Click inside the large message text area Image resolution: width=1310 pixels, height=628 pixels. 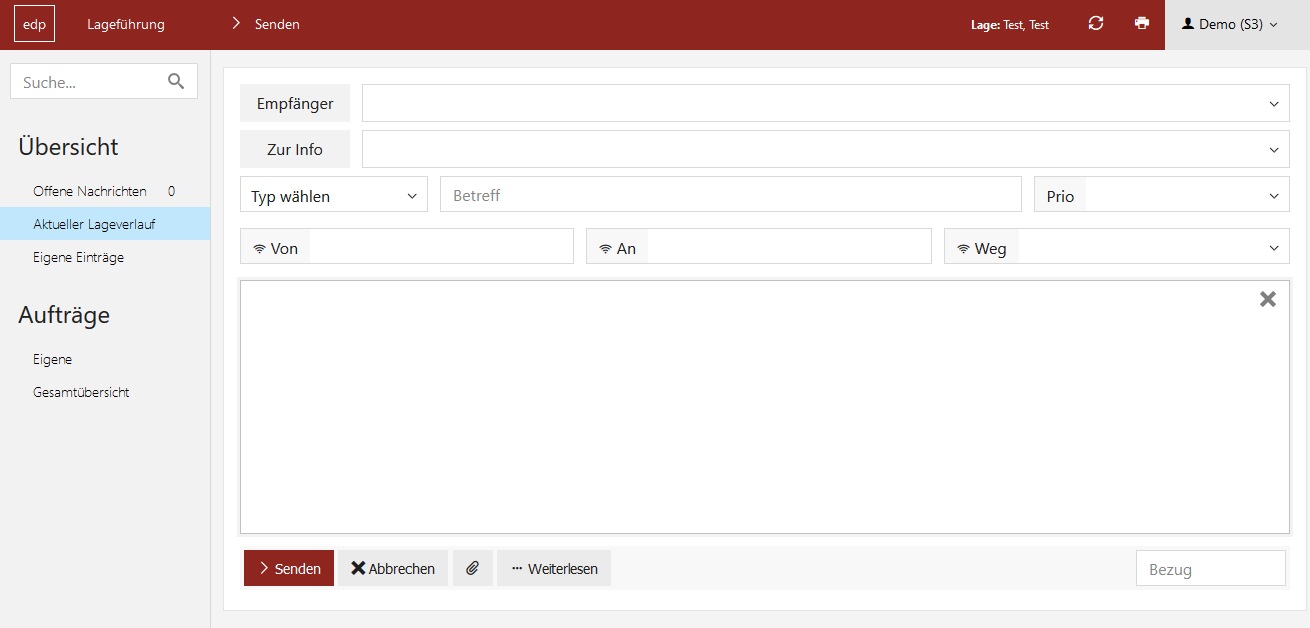click(x=765, y=407)
